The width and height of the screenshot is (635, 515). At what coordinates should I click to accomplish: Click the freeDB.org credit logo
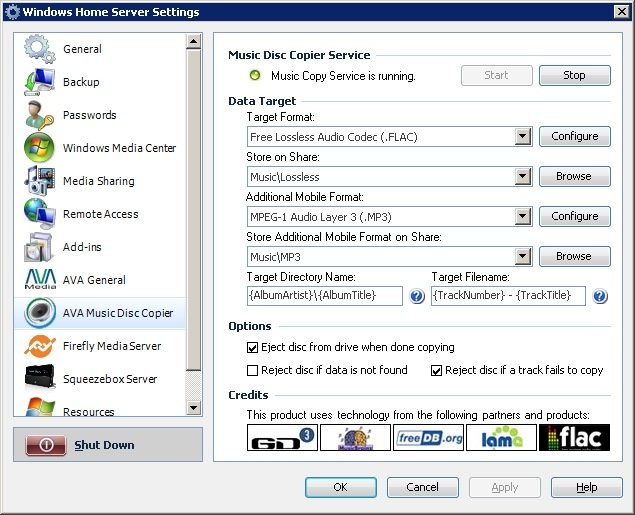(x=428, y=437)
